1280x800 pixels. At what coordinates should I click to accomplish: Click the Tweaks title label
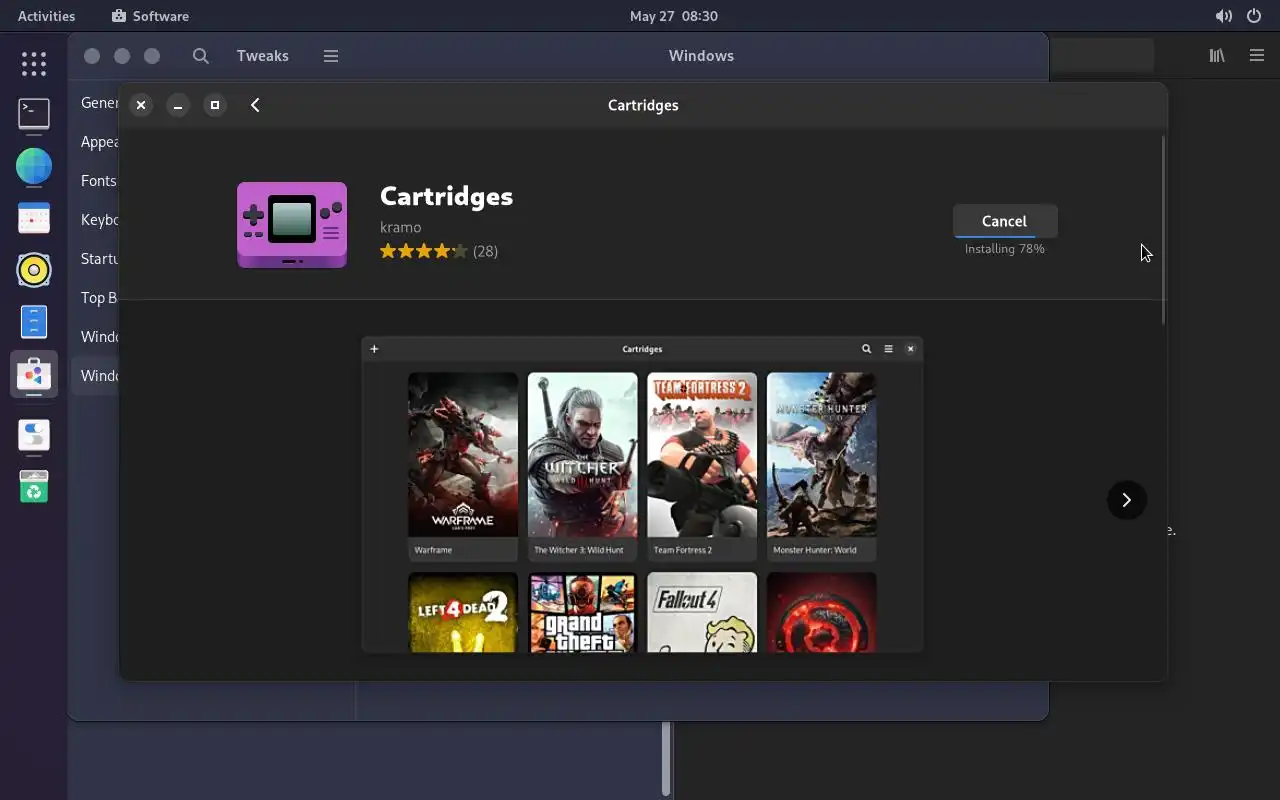(263, 56)
